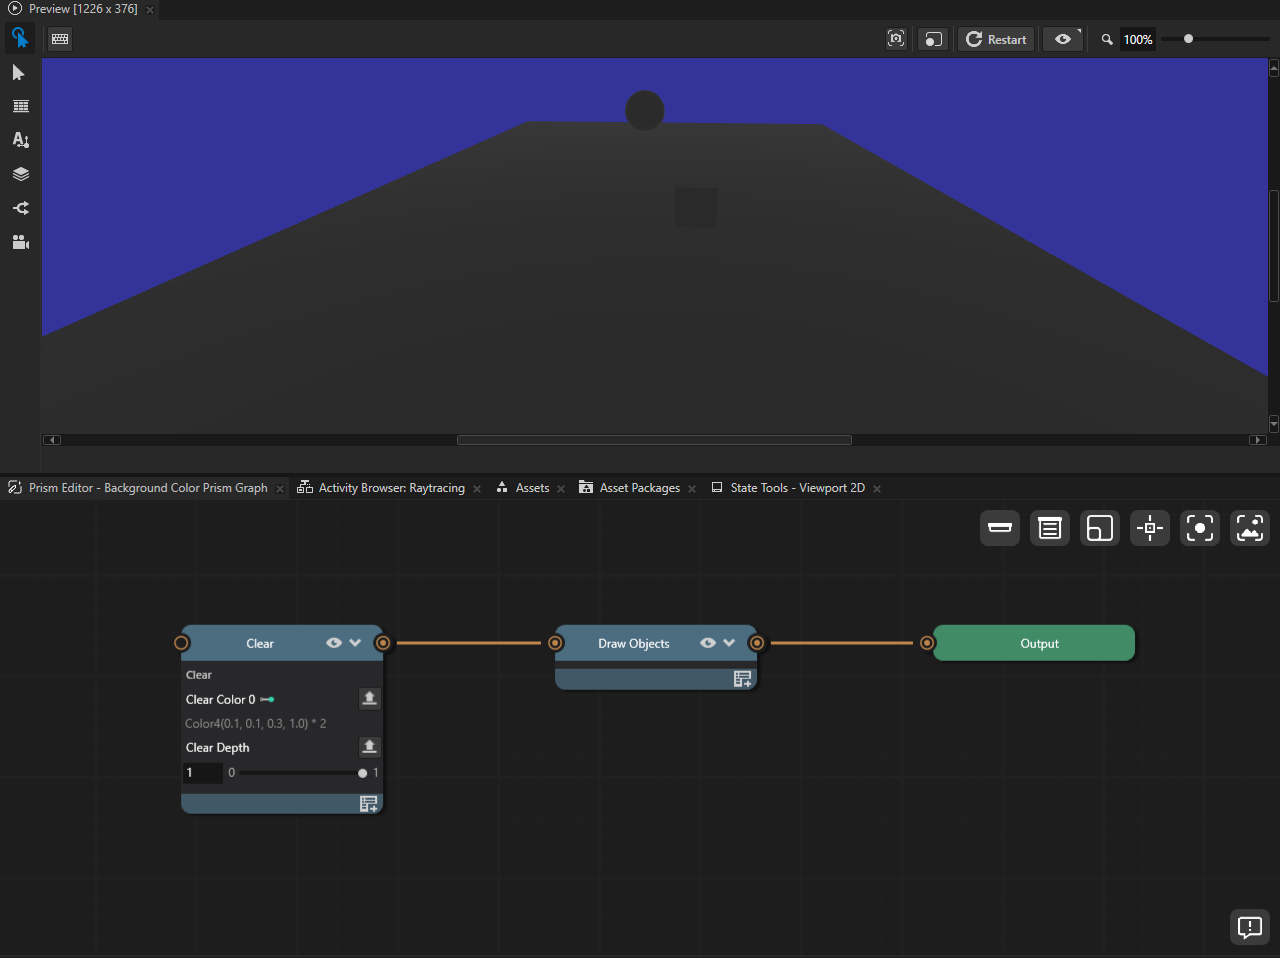Click upload icon next to Clear Color 0
This screenshot has width=1280, height=958.
click(369, 698)
